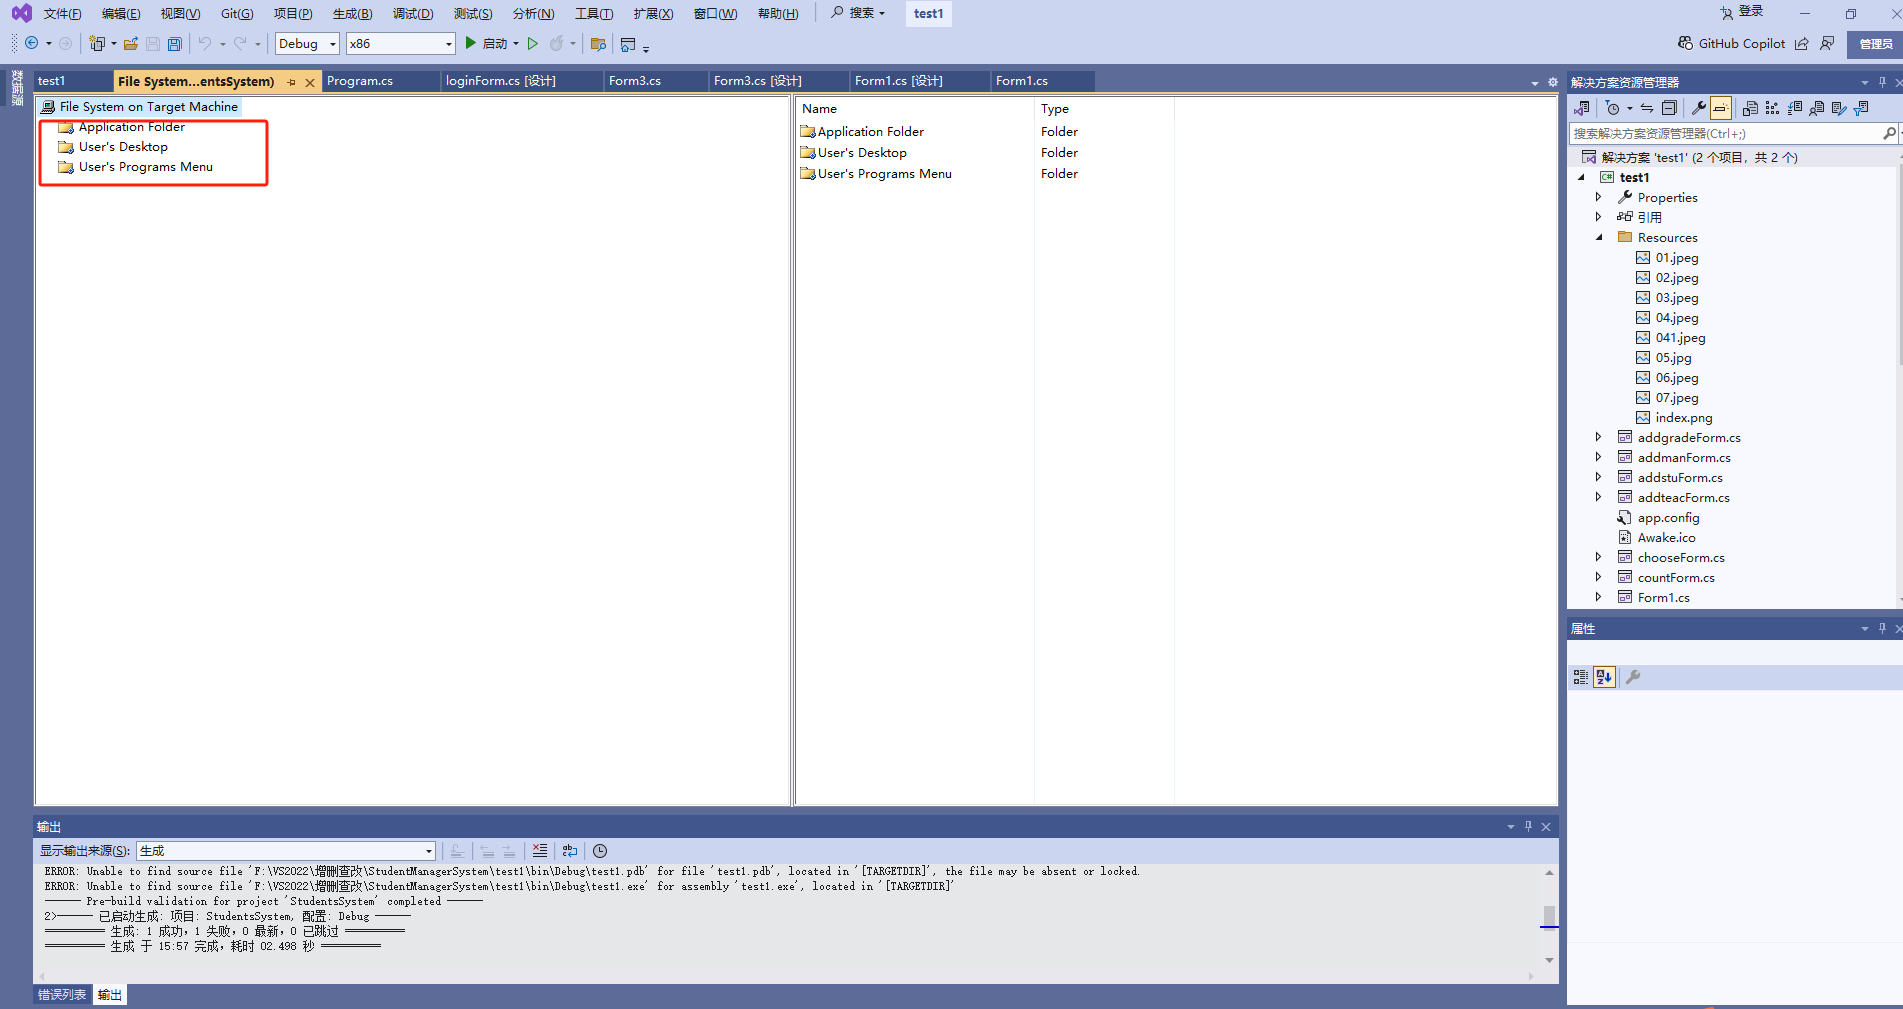Screen dimensions: 1903x1009
Task: Click the save all icon
Action: click(175, 43)
